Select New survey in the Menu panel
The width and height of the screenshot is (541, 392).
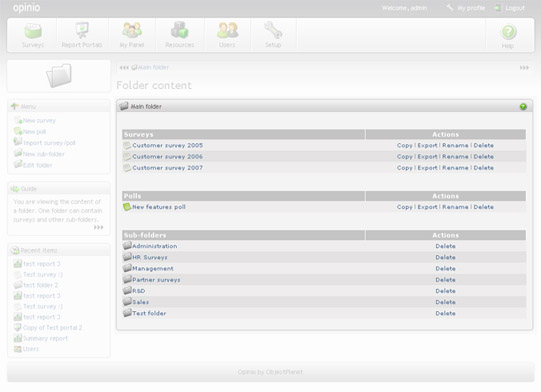[39, 120]
